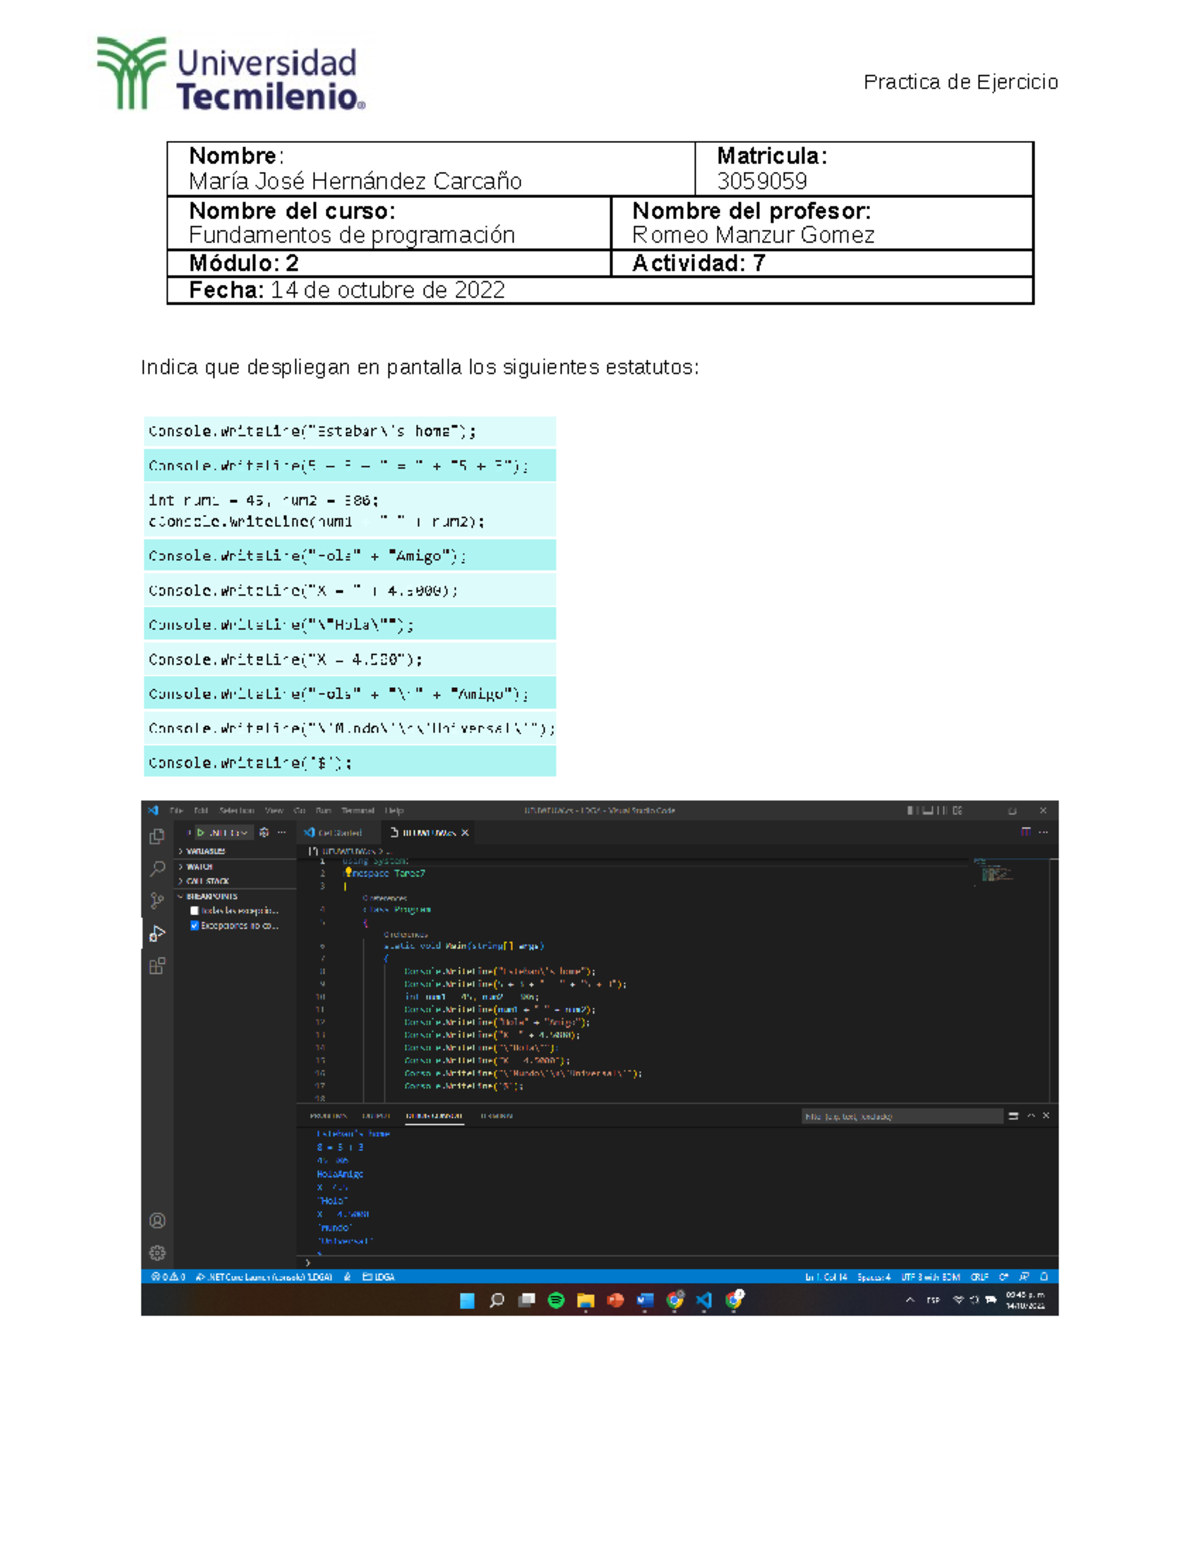Expand the VARIABLES section
1200x1553 pixels.
(205, 851)
